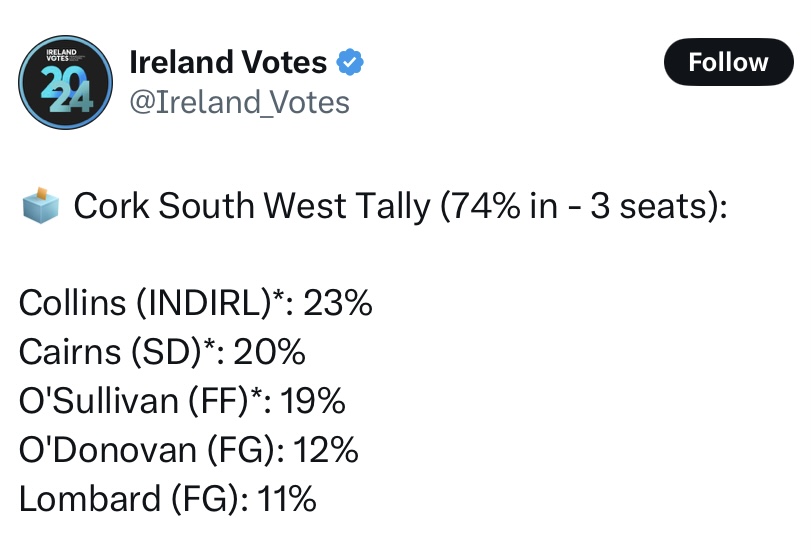Select the 19% figure for O'Sullivan
811x553 pixels.
pos(313,401)
